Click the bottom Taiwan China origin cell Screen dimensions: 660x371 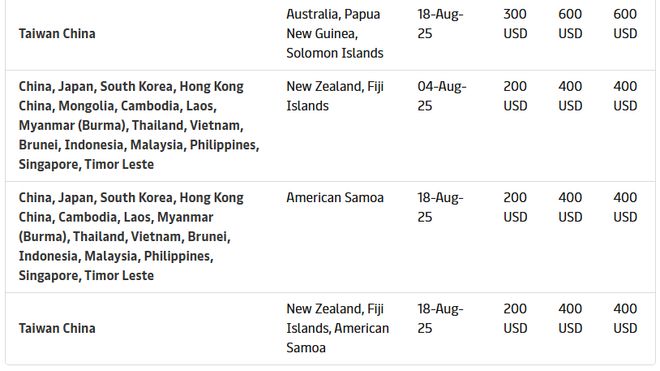tap(57, 328)
